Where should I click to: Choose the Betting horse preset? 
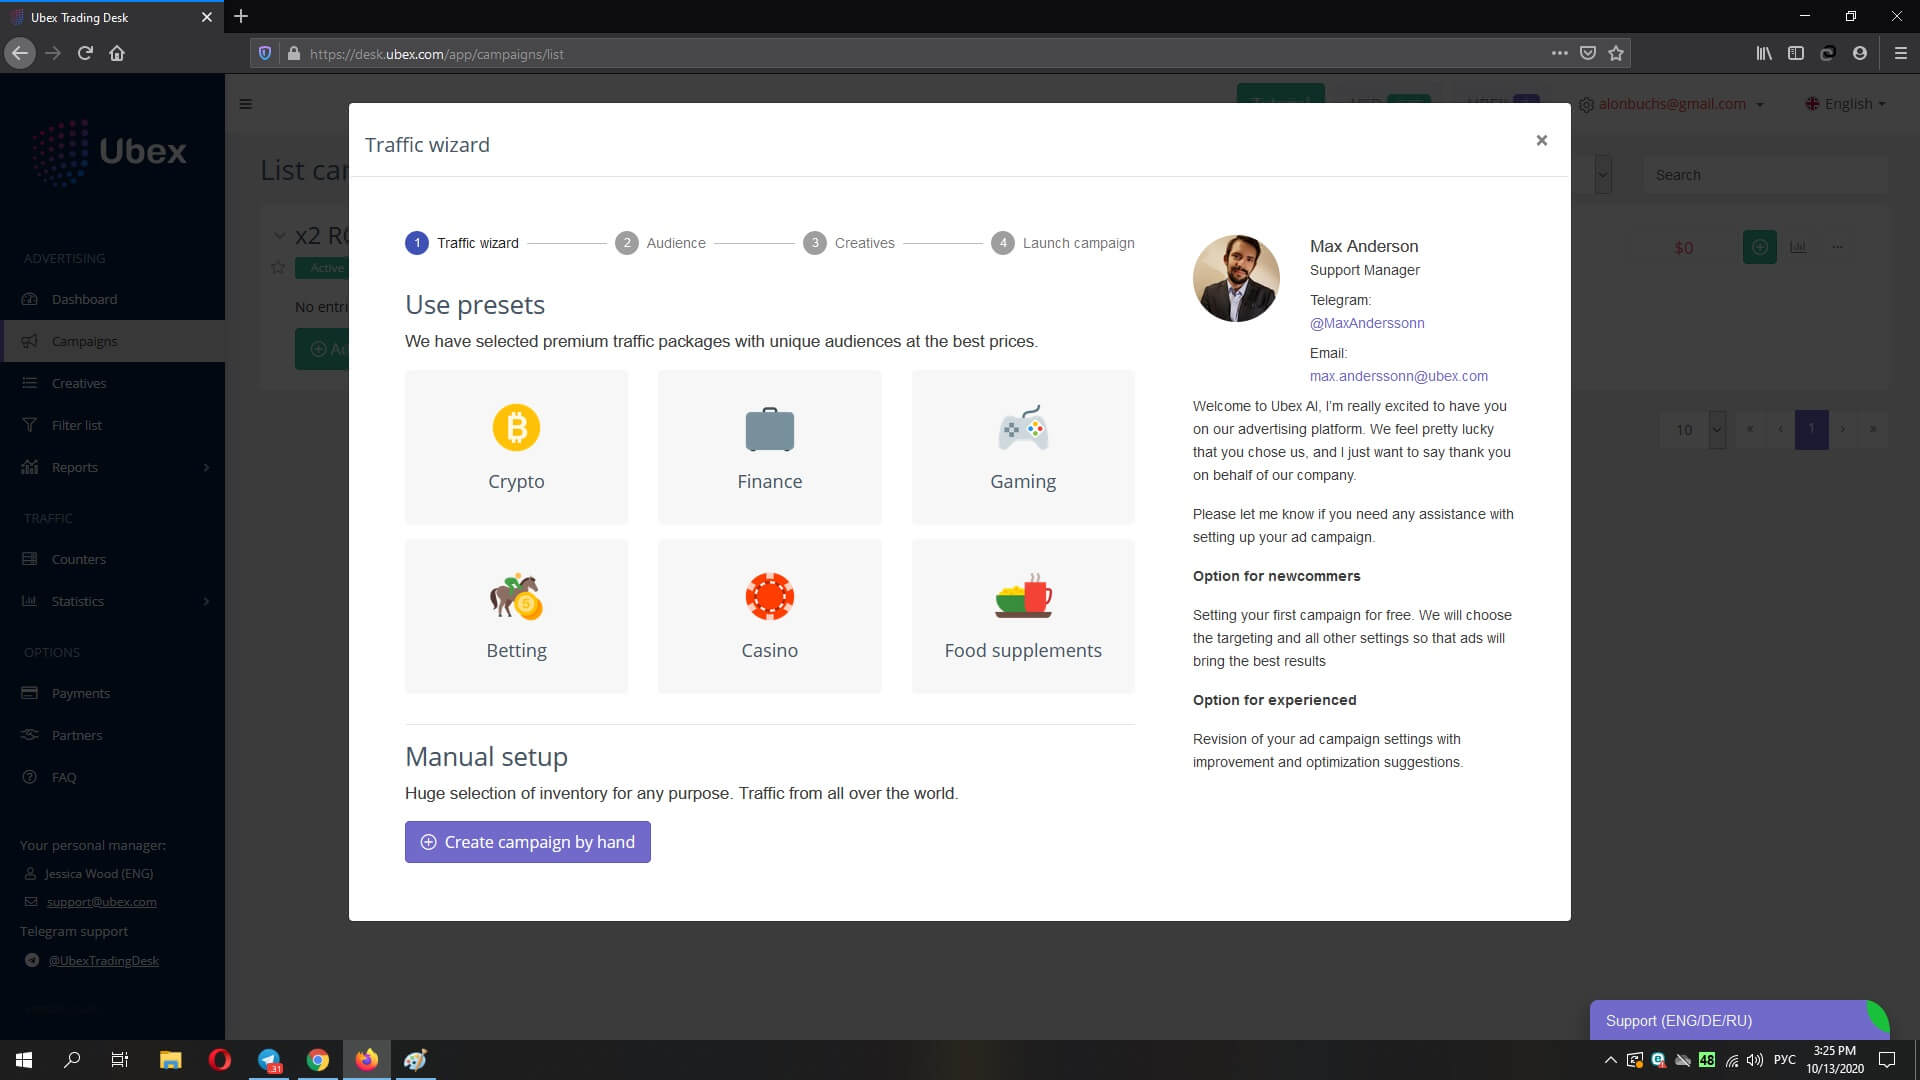516,616
